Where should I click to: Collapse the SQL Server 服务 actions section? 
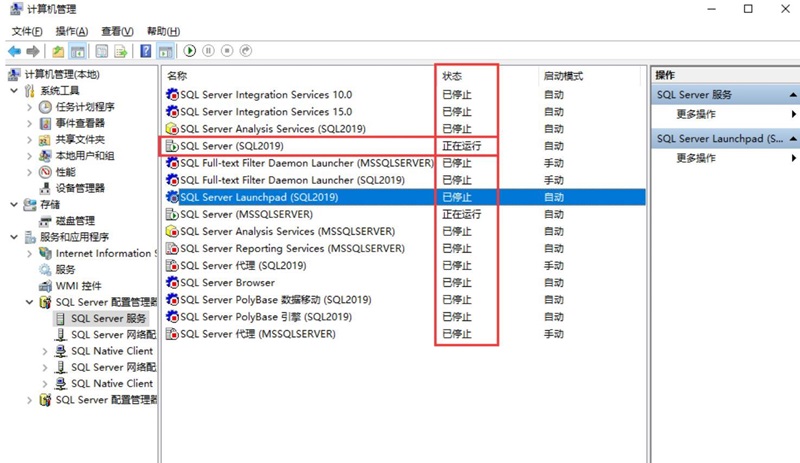793,94
